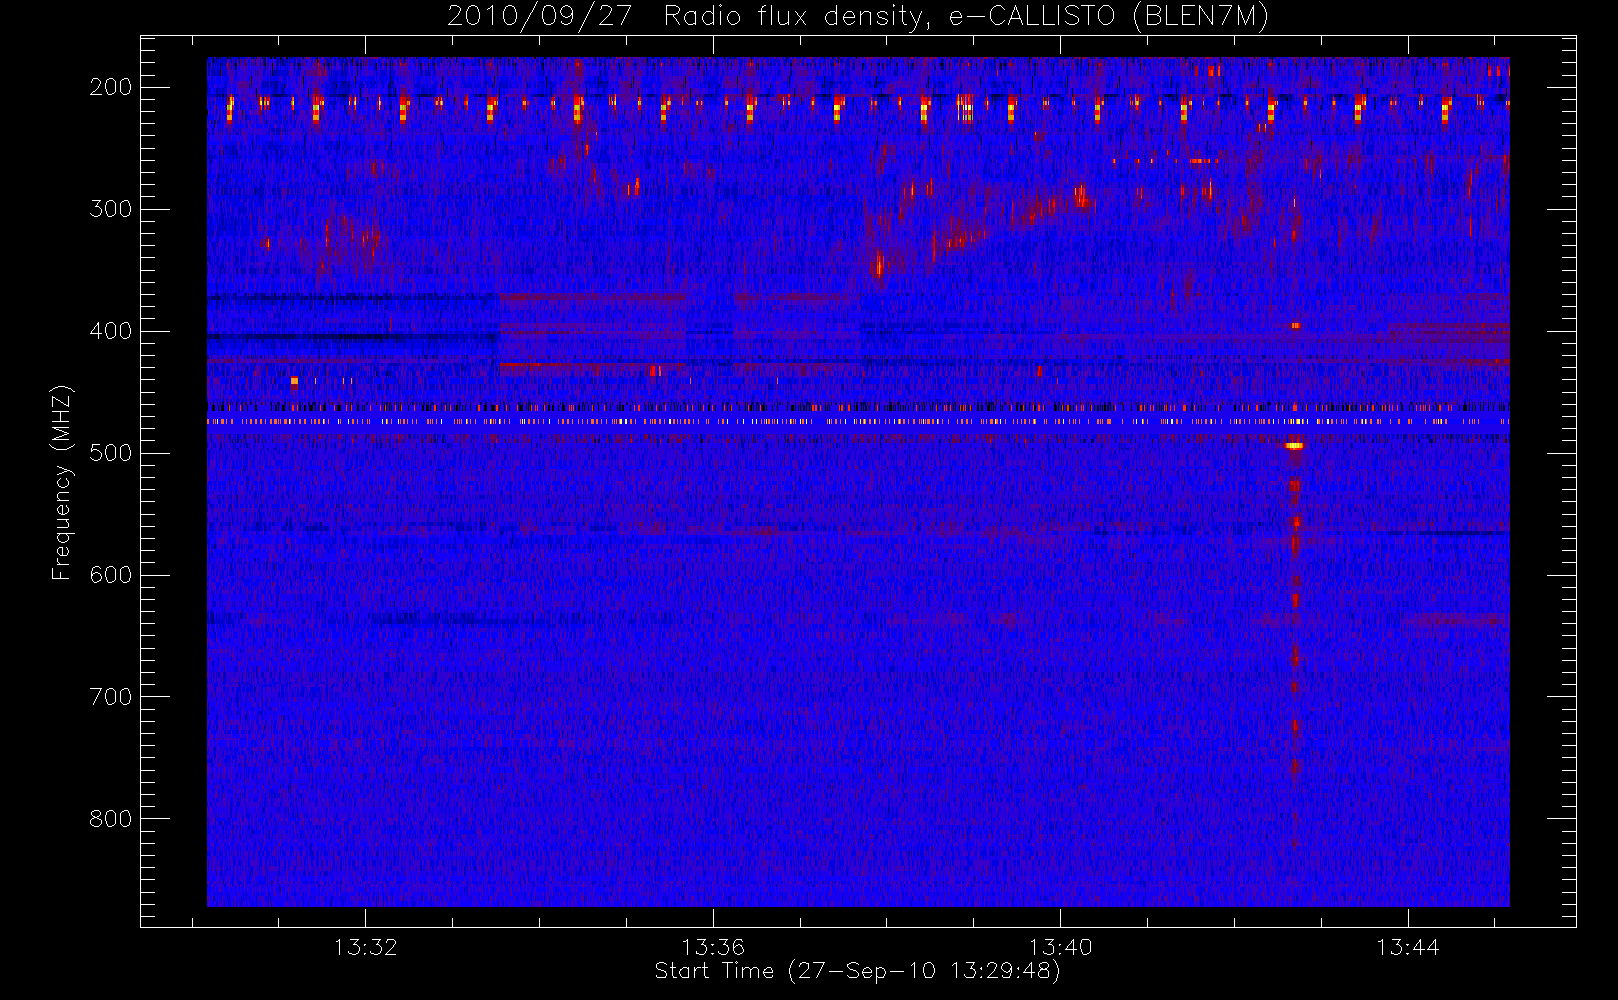1618x1000 pixels.
Task: Select the 500 frequency tick label
Action: point(111,453)
